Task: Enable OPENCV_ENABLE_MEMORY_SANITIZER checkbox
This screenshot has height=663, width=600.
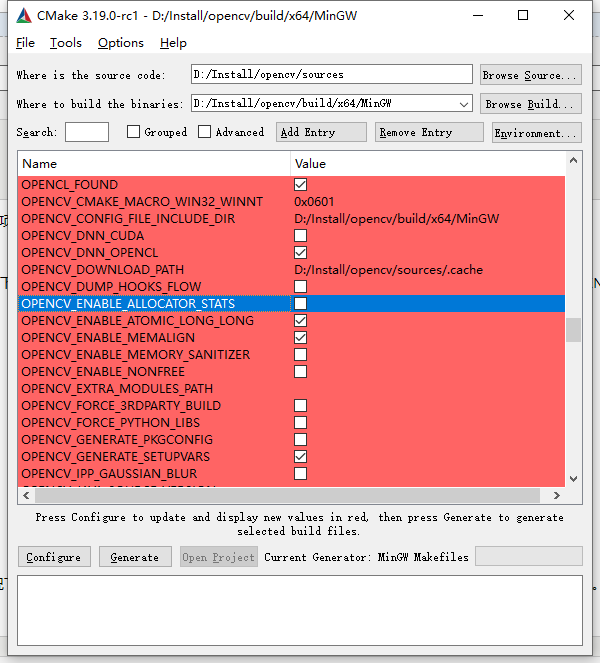Action: pyautogui.click(x=301, y=354)
